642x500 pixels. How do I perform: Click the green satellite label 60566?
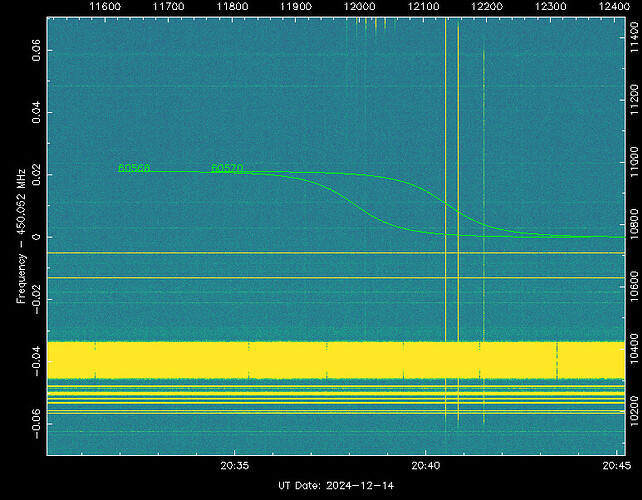coord(134,168)
